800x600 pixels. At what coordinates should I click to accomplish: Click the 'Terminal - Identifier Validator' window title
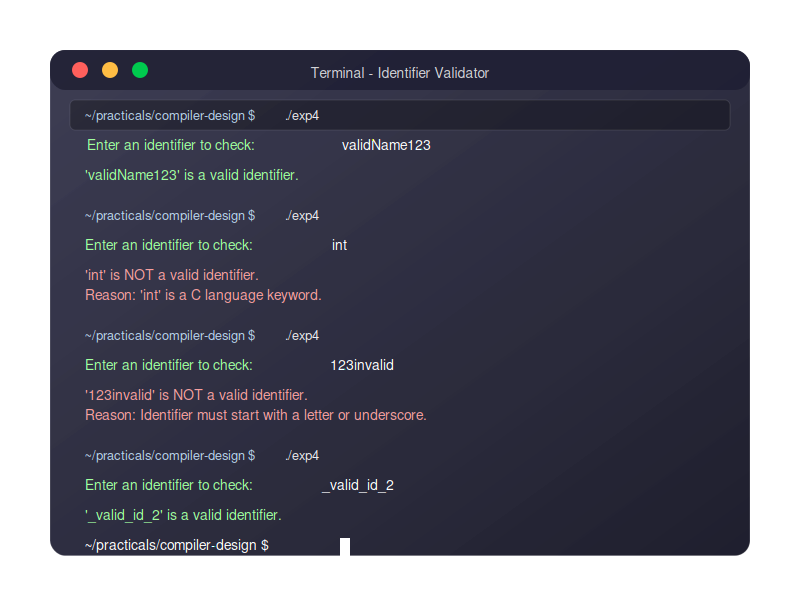(x=399, y=73)
